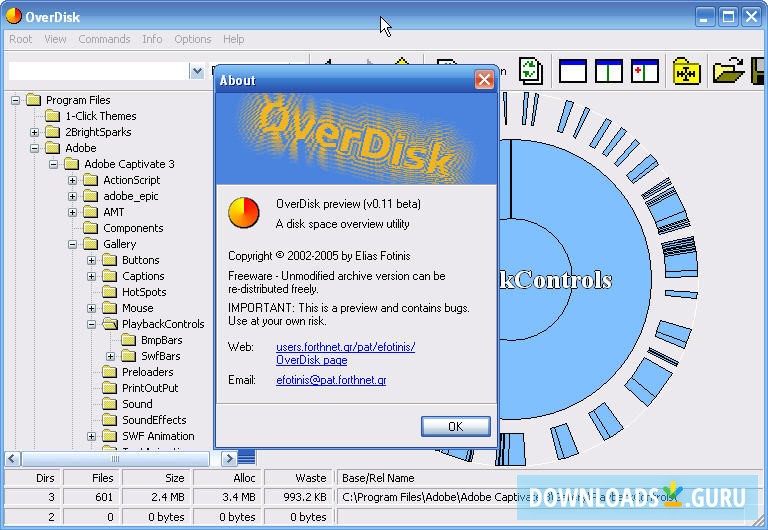Collapse the Program Files tree node

[16, 100]
